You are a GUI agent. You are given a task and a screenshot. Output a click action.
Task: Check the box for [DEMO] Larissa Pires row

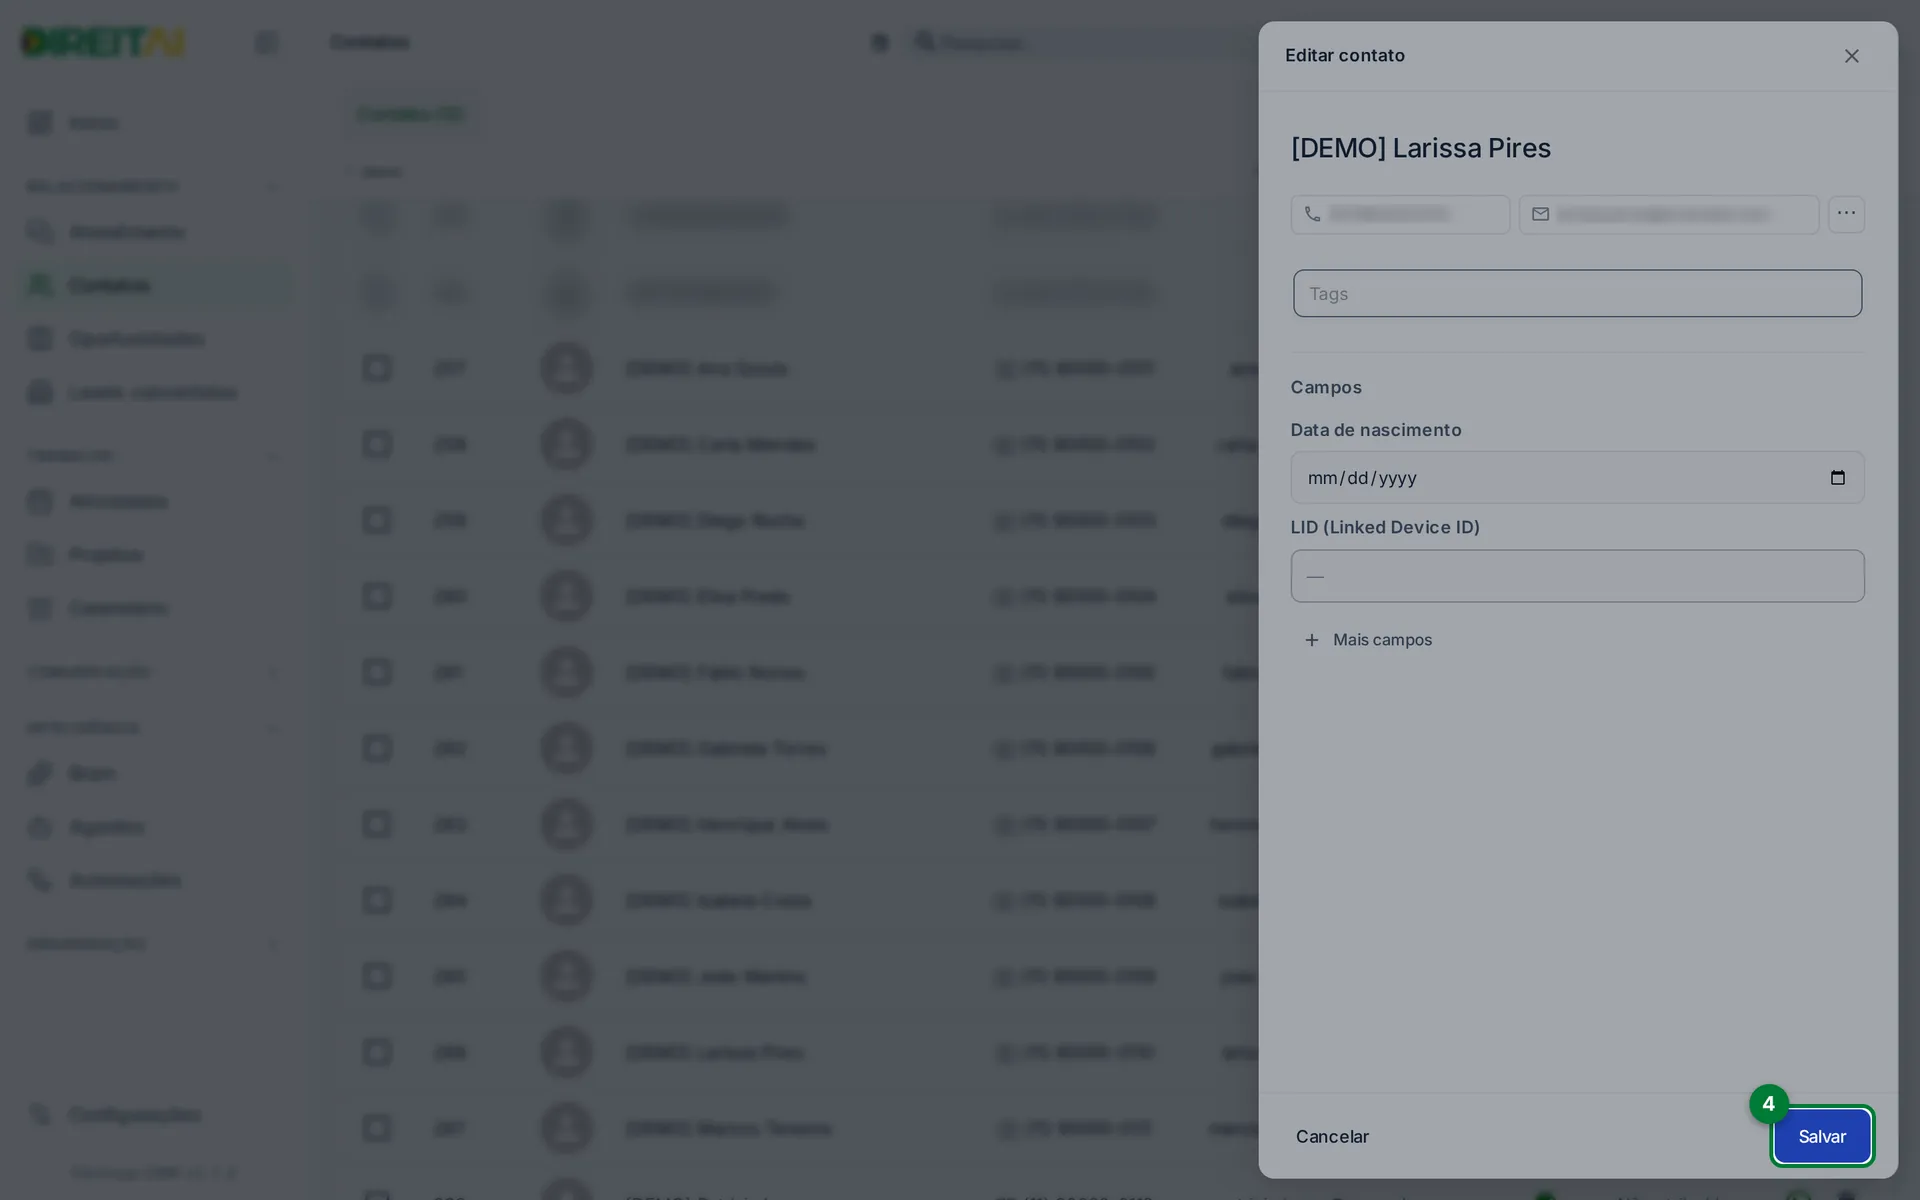377,1052
